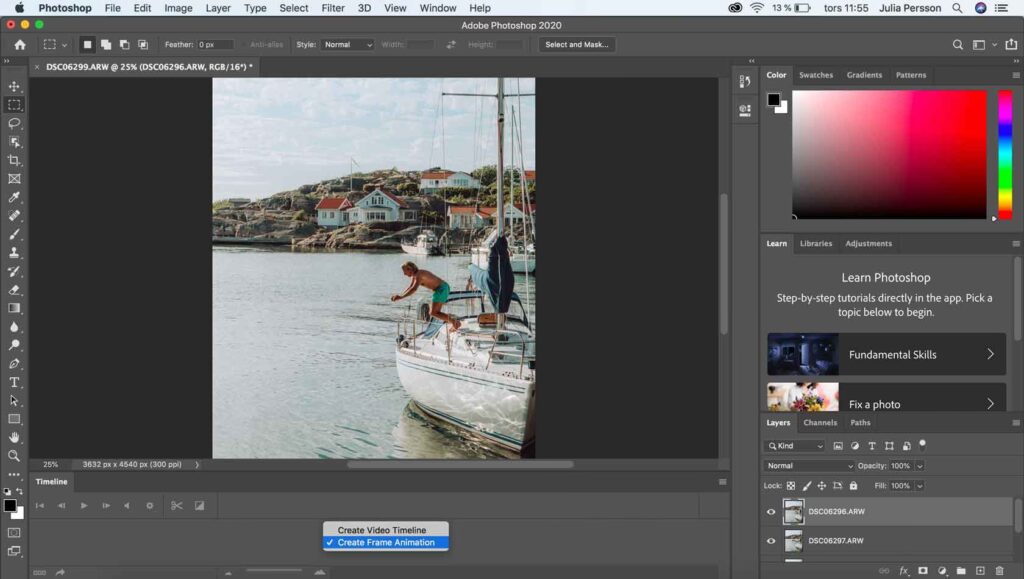This screenshot has width=1024, height=579.
Task: Open the blend mode Normal dropdown
Action: 809,466
